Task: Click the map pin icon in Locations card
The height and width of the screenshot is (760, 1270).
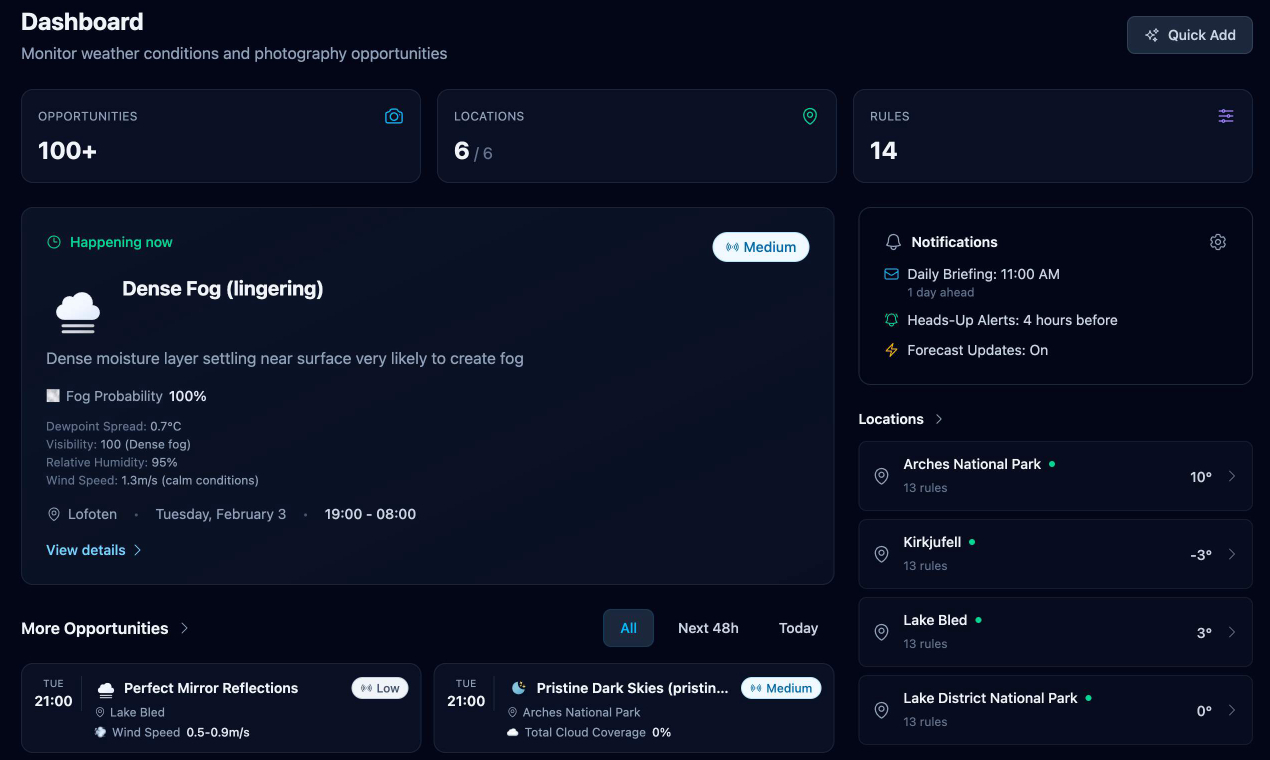Action: [x=810, y=117]
